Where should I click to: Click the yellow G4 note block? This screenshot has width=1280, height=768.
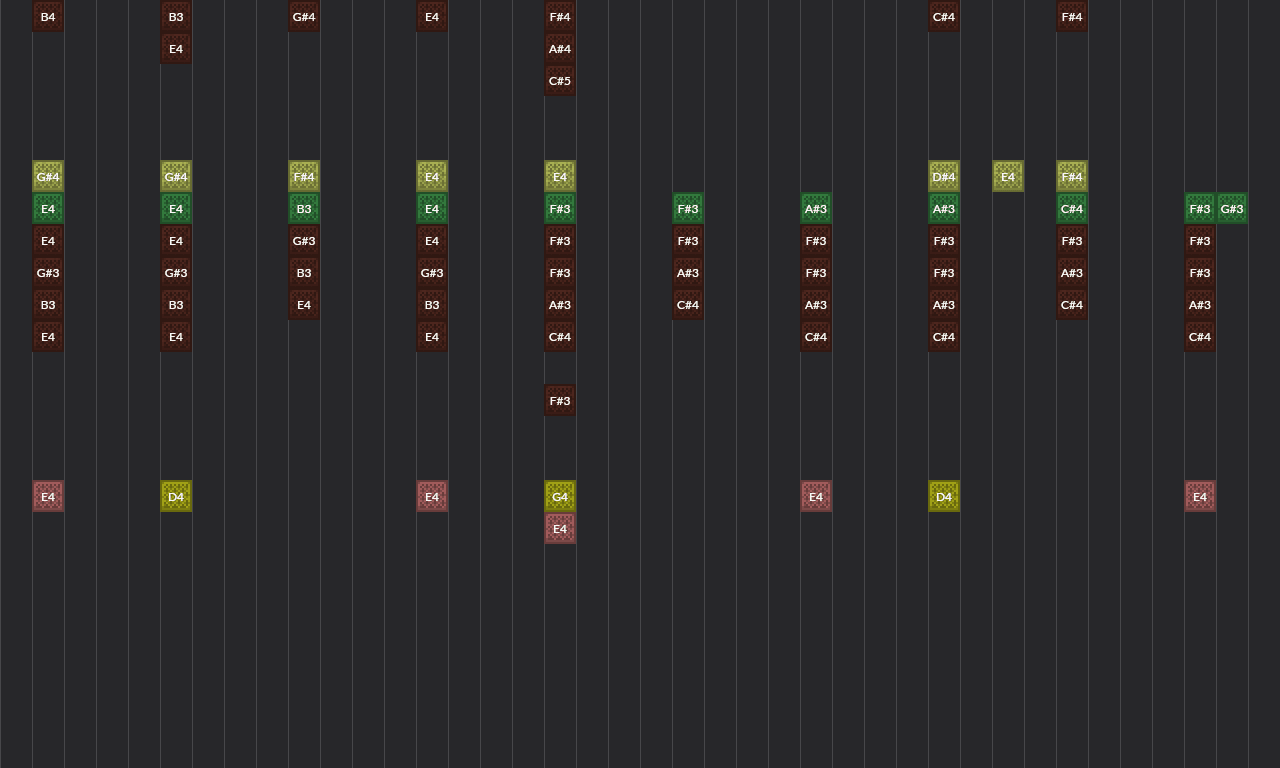(x=560, y=496)
